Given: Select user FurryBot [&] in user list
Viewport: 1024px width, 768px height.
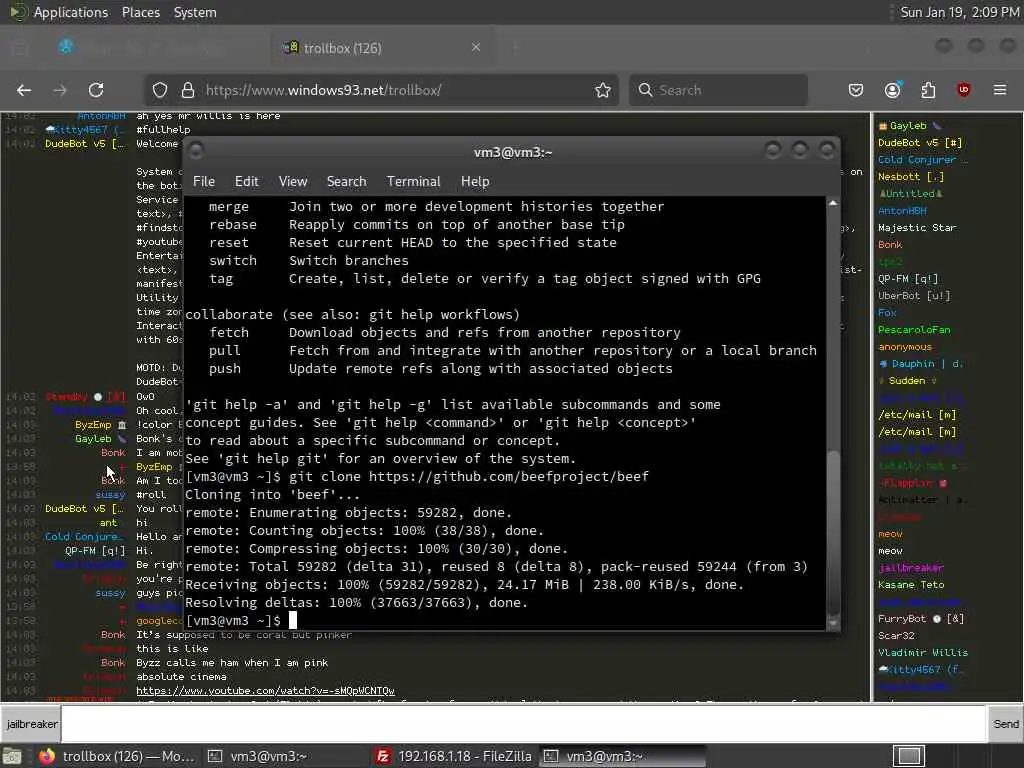Looking at the screenshot, I should point(920,618).
